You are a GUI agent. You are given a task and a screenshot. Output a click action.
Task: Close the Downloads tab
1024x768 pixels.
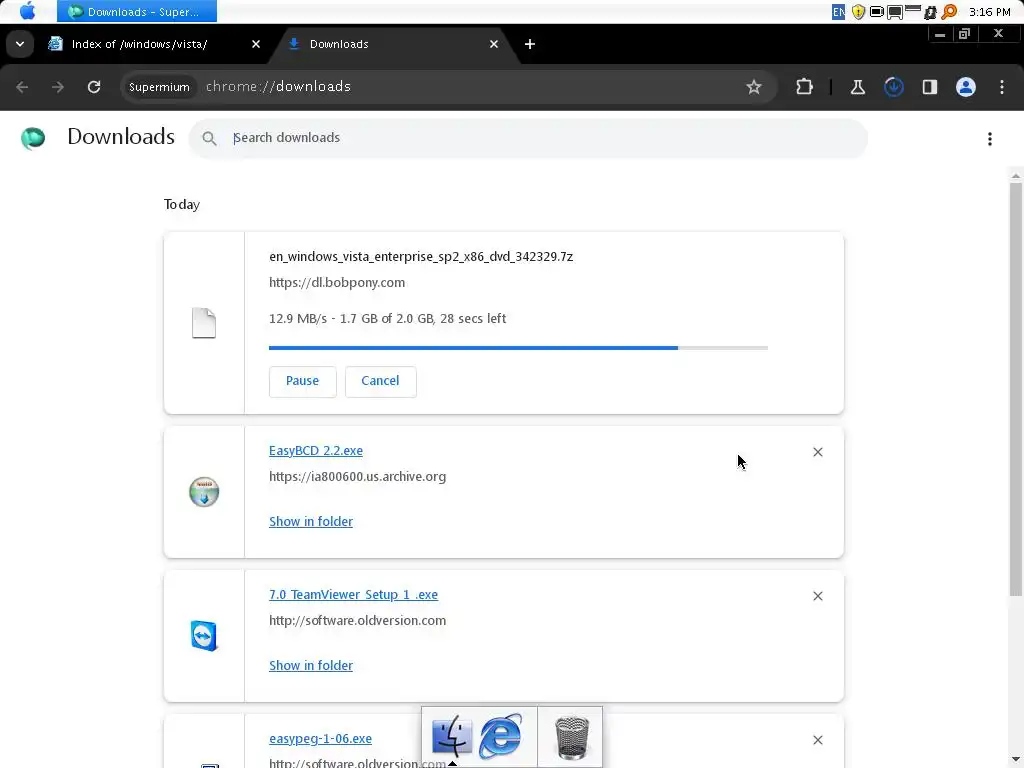point(494,44)
